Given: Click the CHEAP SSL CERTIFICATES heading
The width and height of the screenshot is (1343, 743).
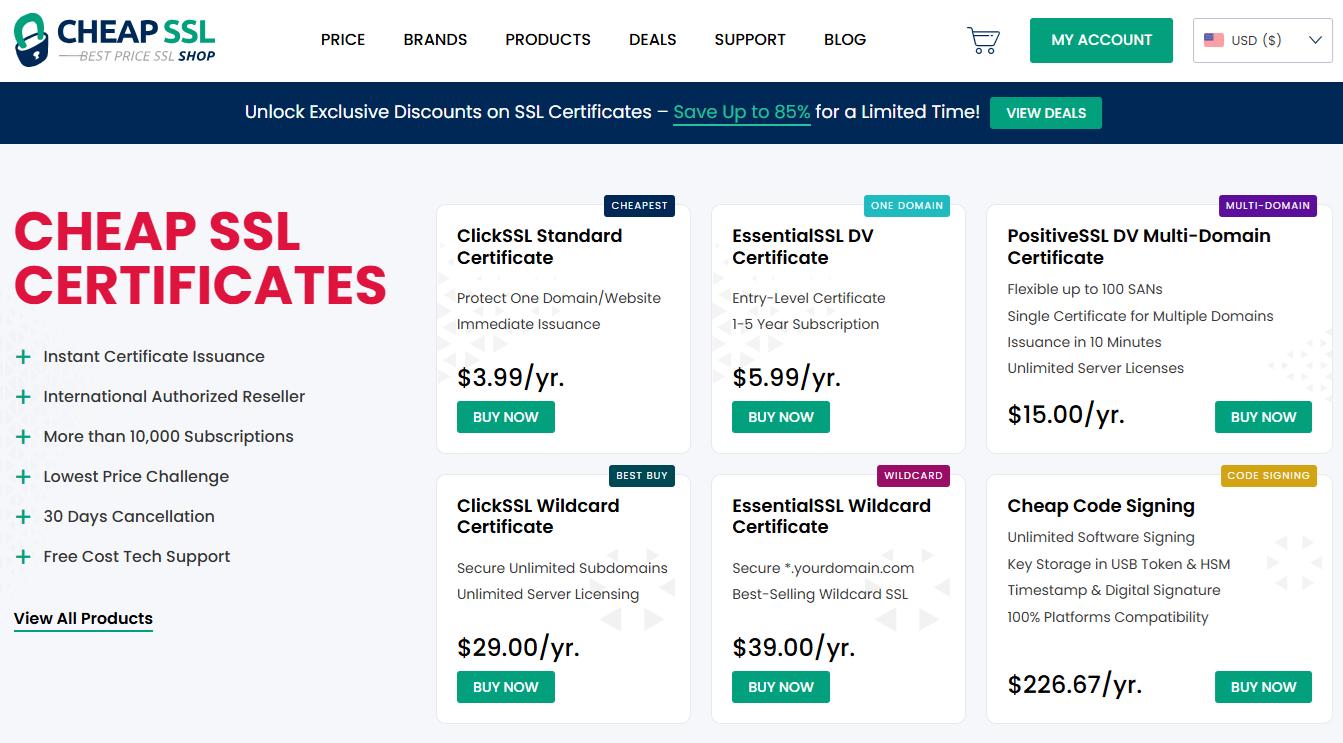Looking at the screenshot, I should 200,259.
